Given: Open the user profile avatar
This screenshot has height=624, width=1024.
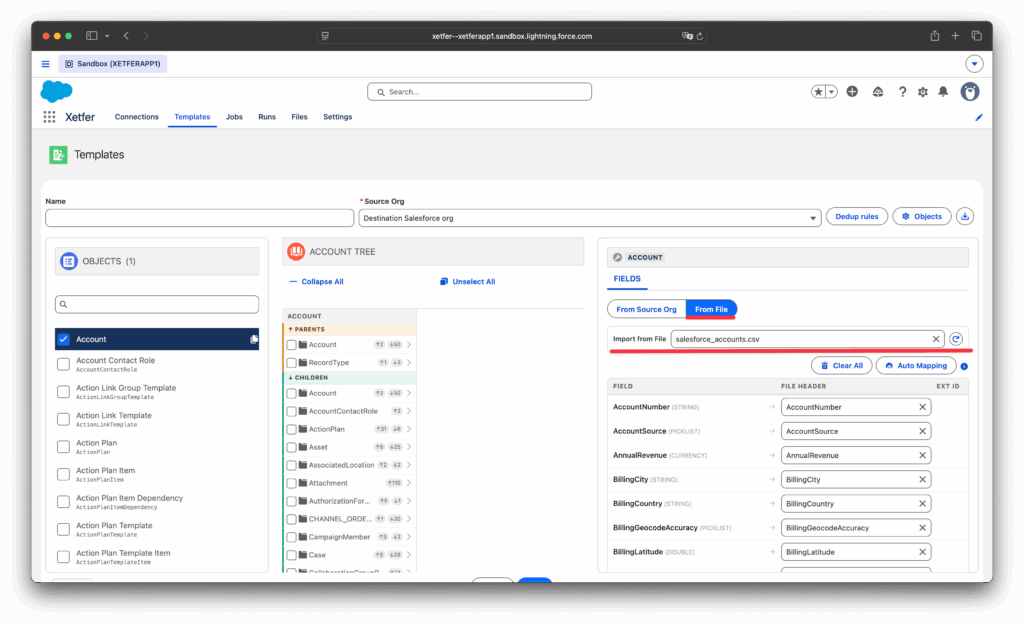Looking at the screenshot, I should pos(970,92).
